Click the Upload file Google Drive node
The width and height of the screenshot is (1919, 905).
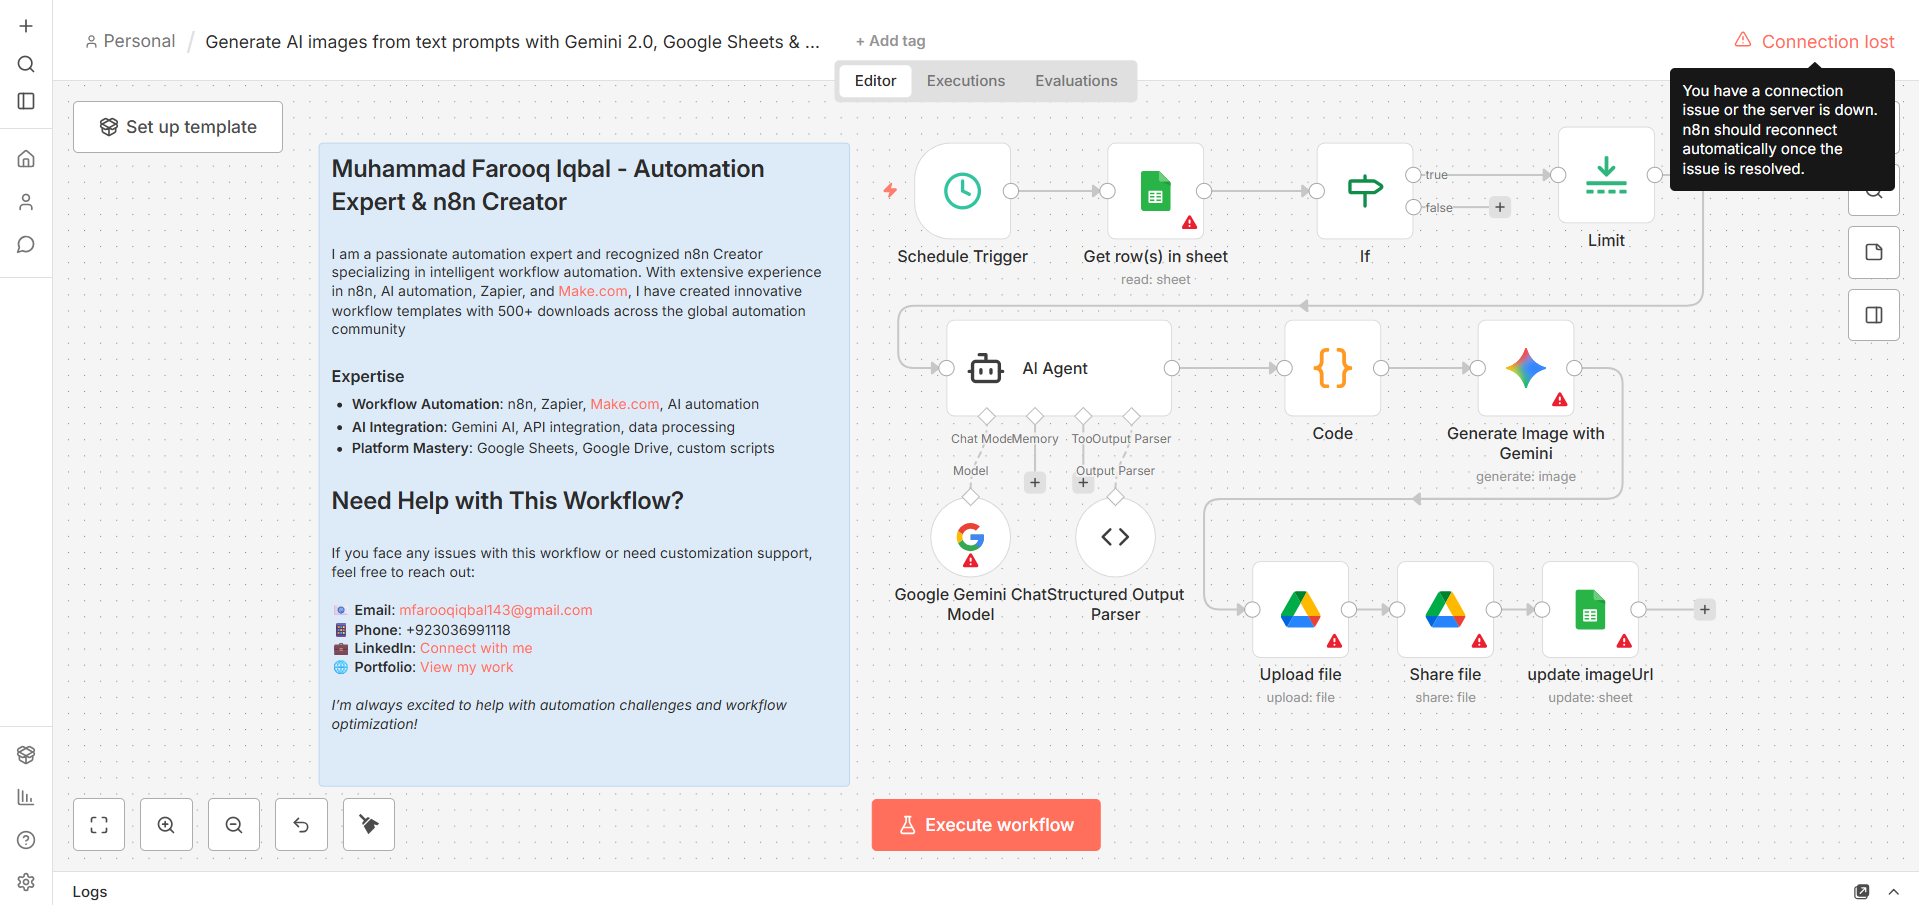click(1300, 609)
